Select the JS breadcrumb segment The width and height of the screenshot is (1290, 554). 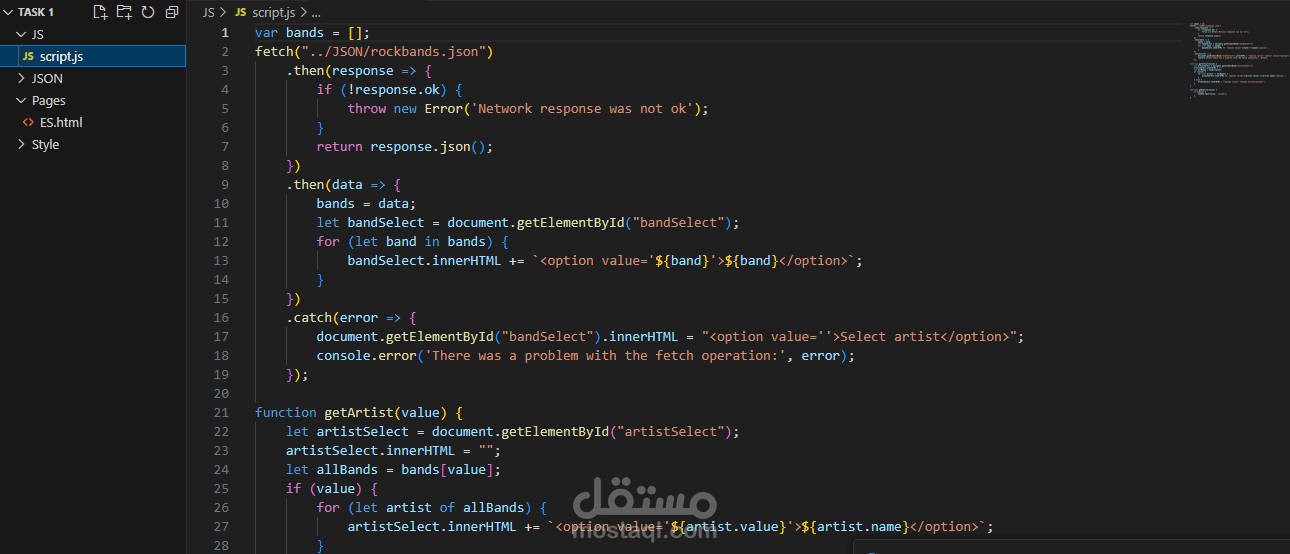coord(208,13)
